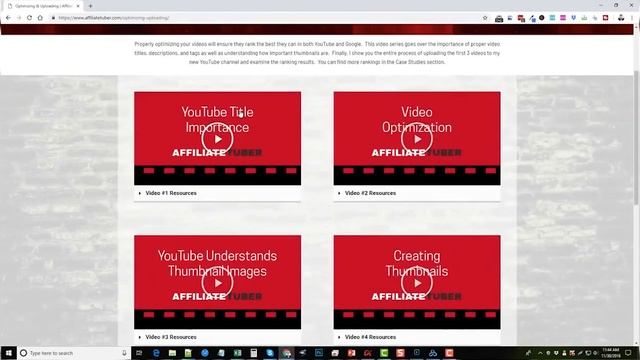Viewport: 640px width, 360px height.
Task: Open Calculator from the taskbar
Action: coord(253,353)
